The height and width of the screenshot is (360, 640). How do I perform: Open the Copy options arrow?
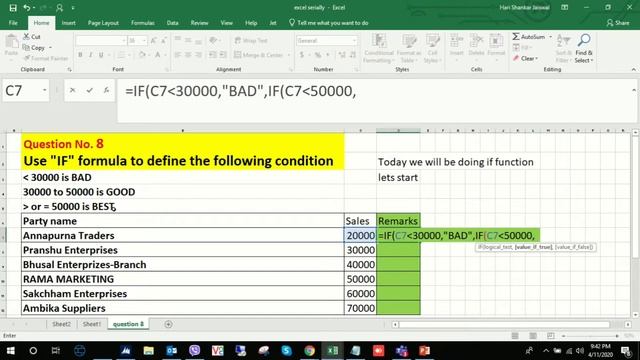50,48
